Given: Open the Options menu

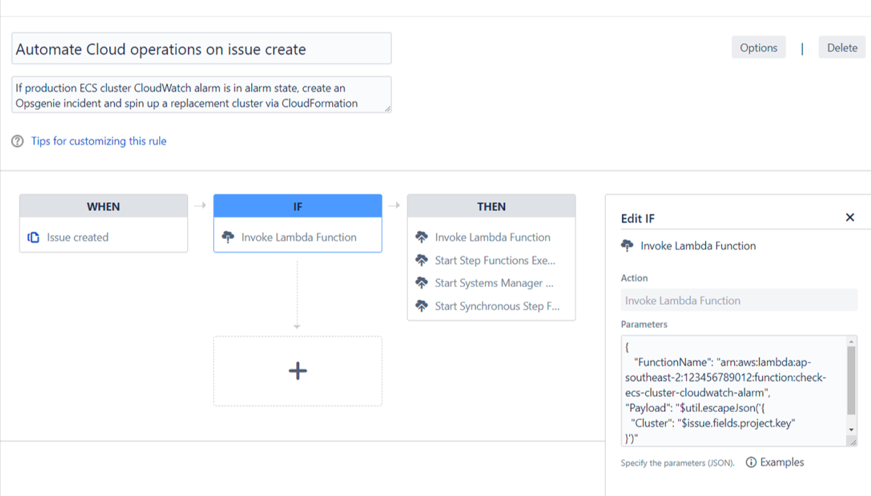Looking at the screenshot, I should pyautogui.click(x=758, y=48).
